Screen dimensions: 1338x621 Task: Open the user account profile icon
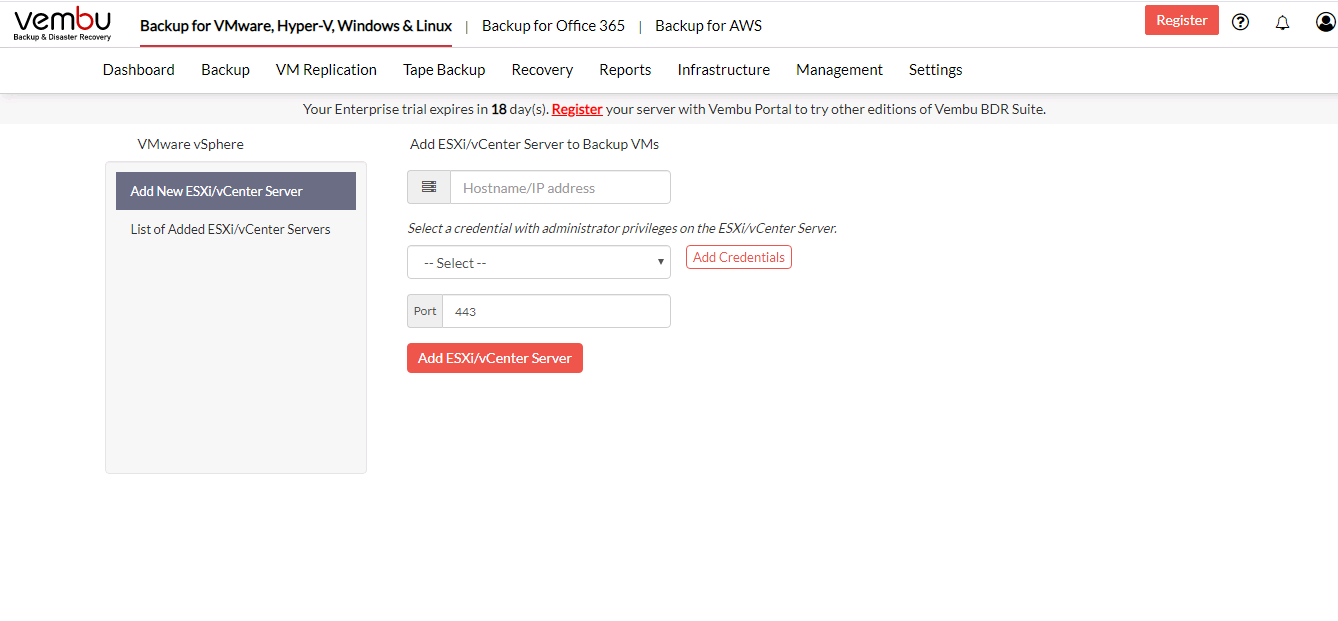point(1325,22)
